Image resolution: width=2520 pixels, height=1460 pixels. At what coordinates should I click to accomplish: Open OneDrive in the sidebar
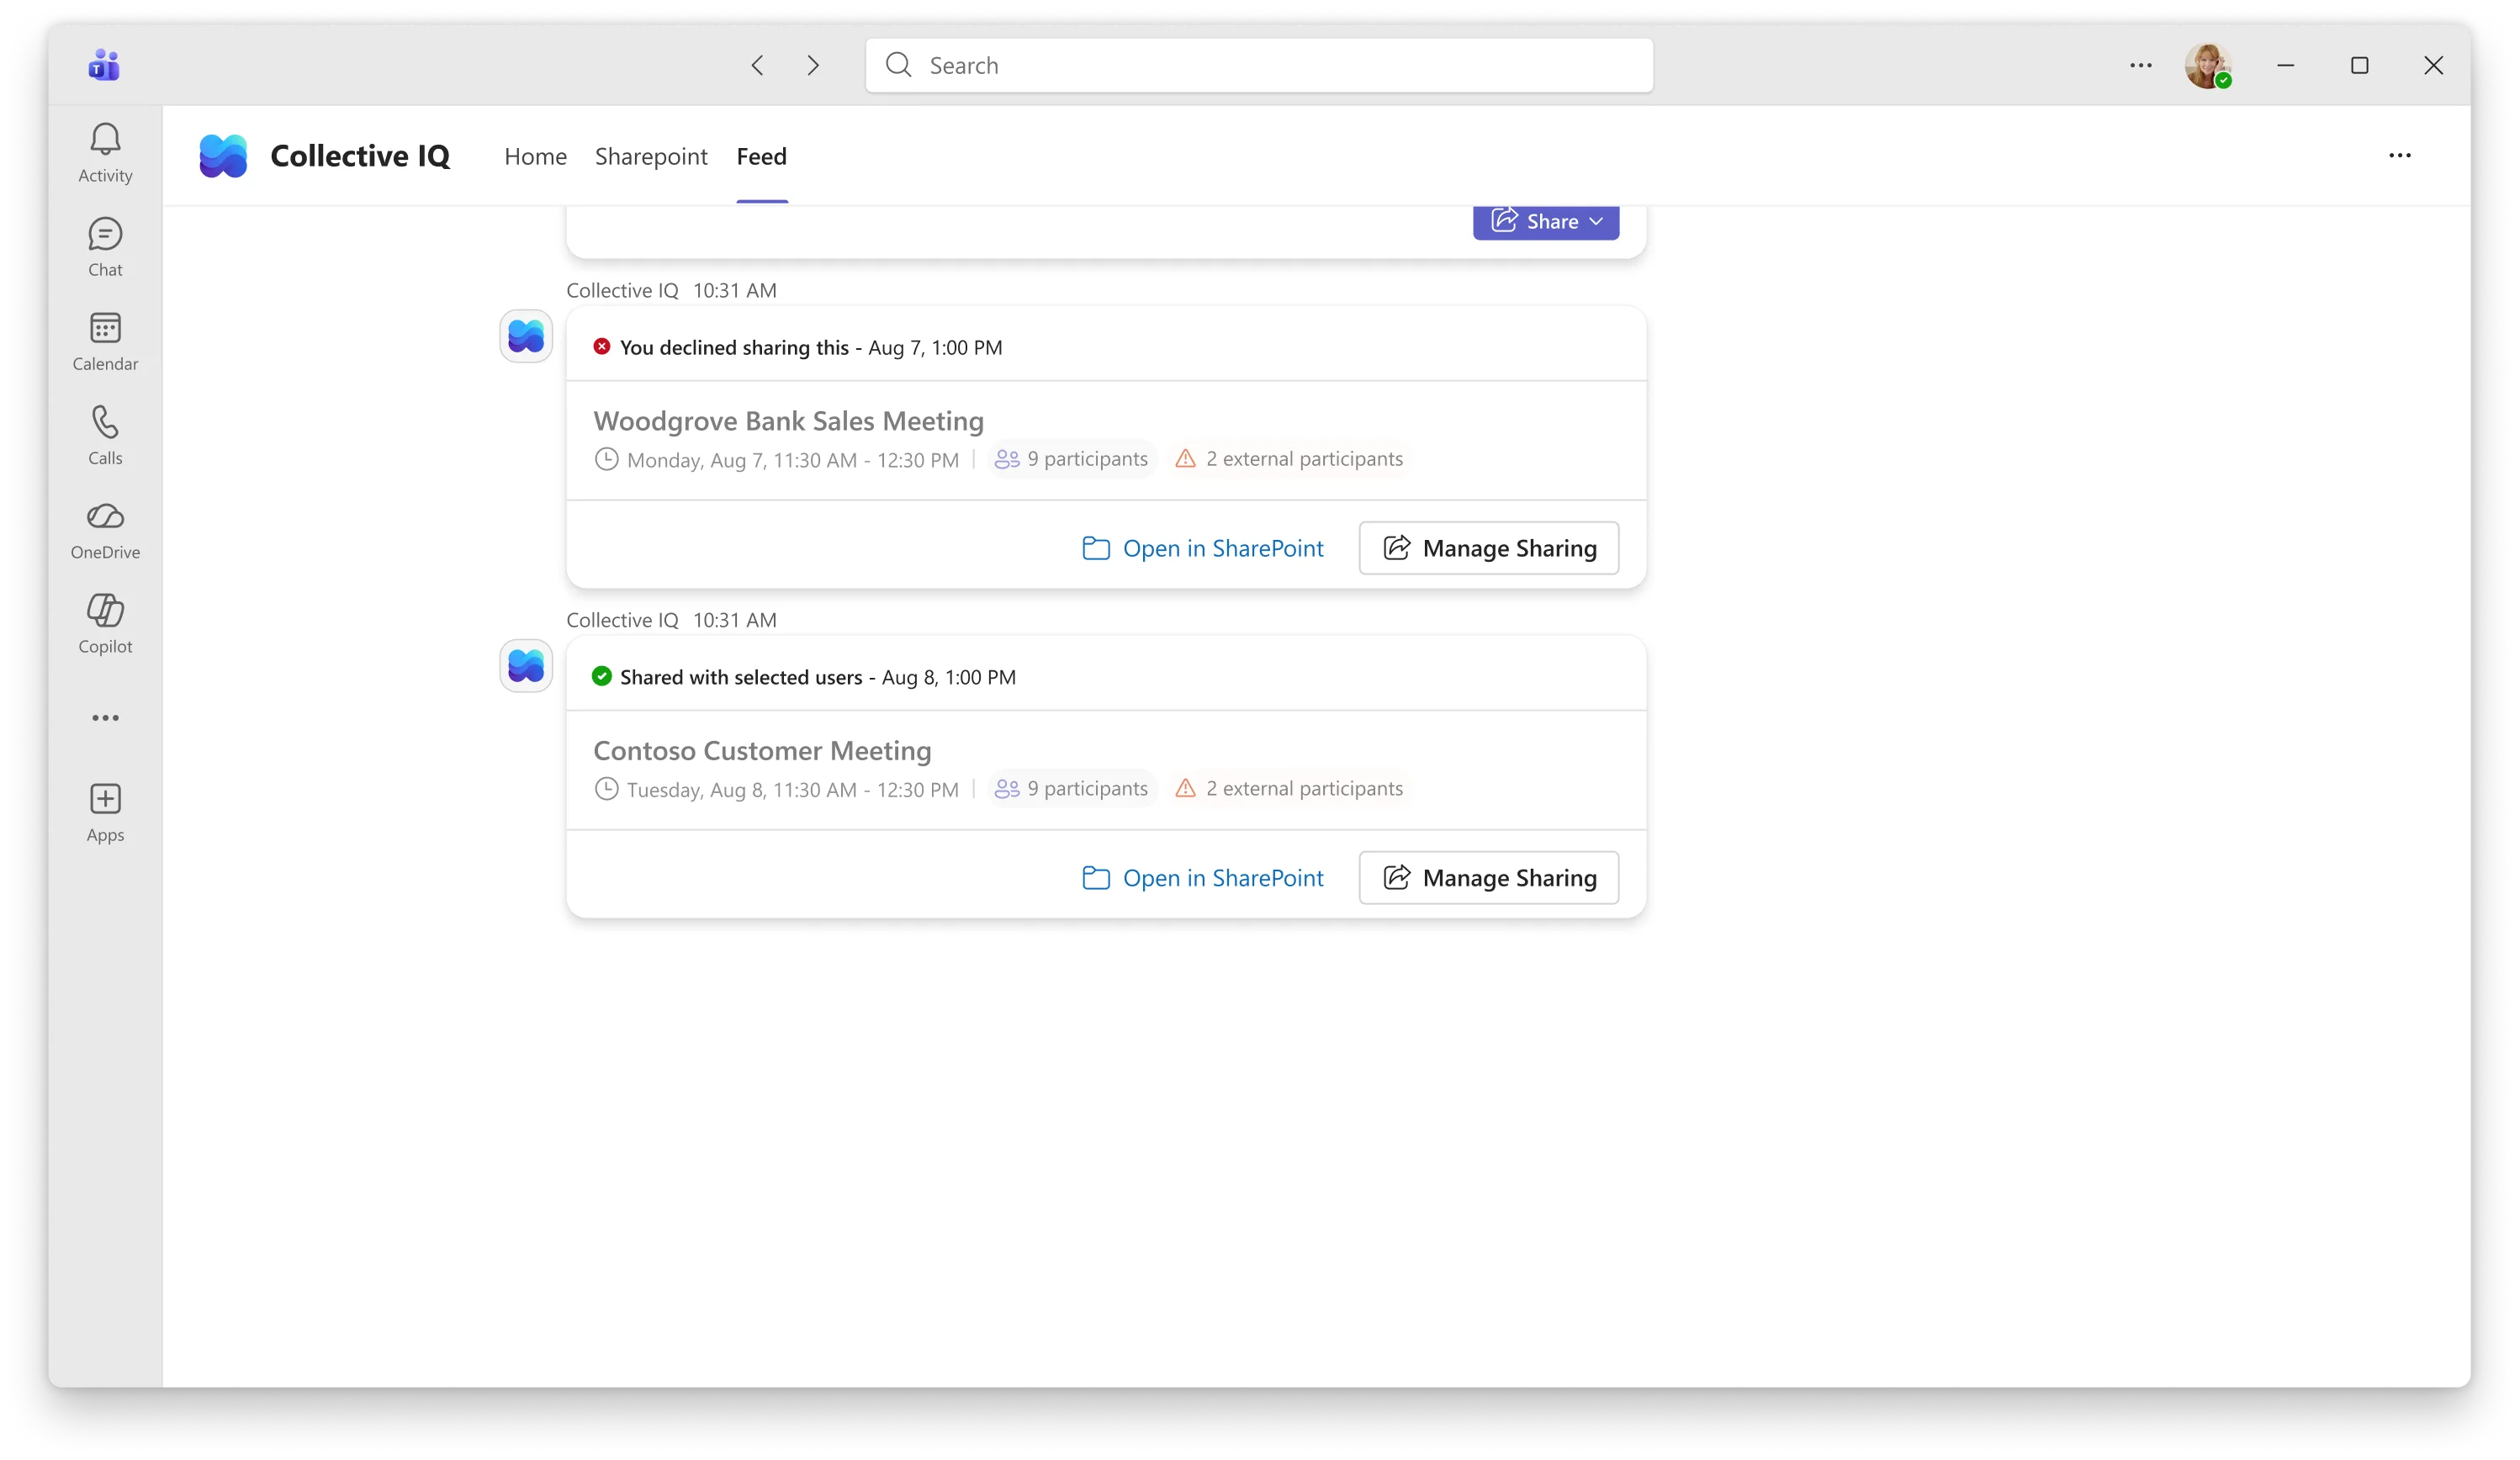105,530
